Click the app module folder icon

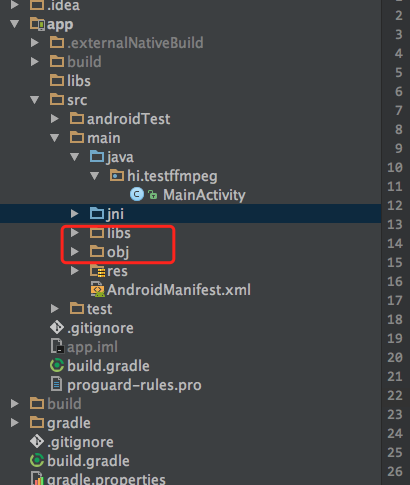tap(37, 24)
